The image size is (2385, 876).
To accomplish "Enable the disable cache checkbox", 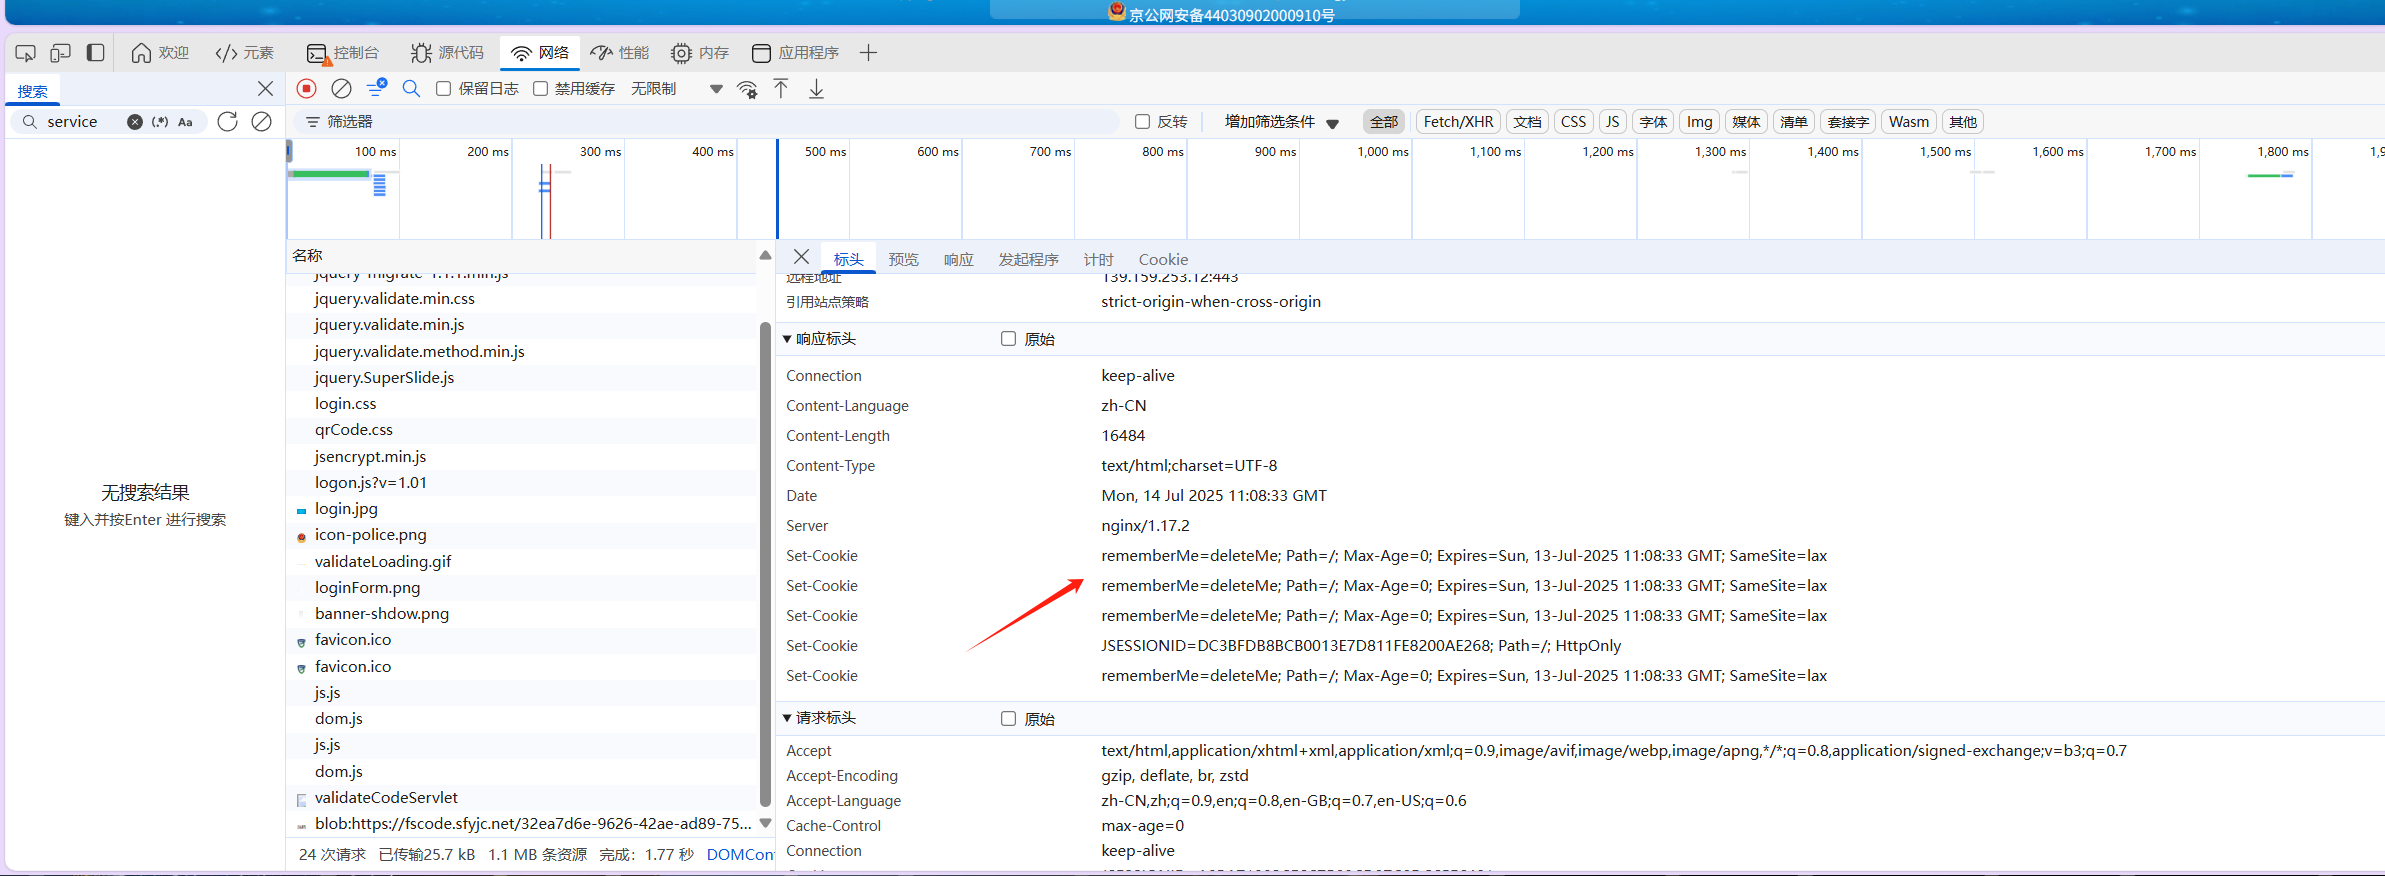I will point(540,89).
